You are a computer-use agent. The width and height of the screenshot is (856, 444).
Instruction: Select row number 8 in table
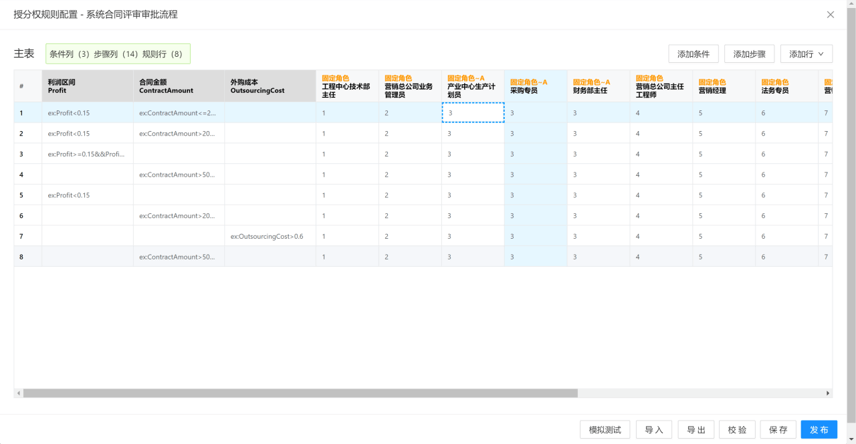click(x=22, y=257)
